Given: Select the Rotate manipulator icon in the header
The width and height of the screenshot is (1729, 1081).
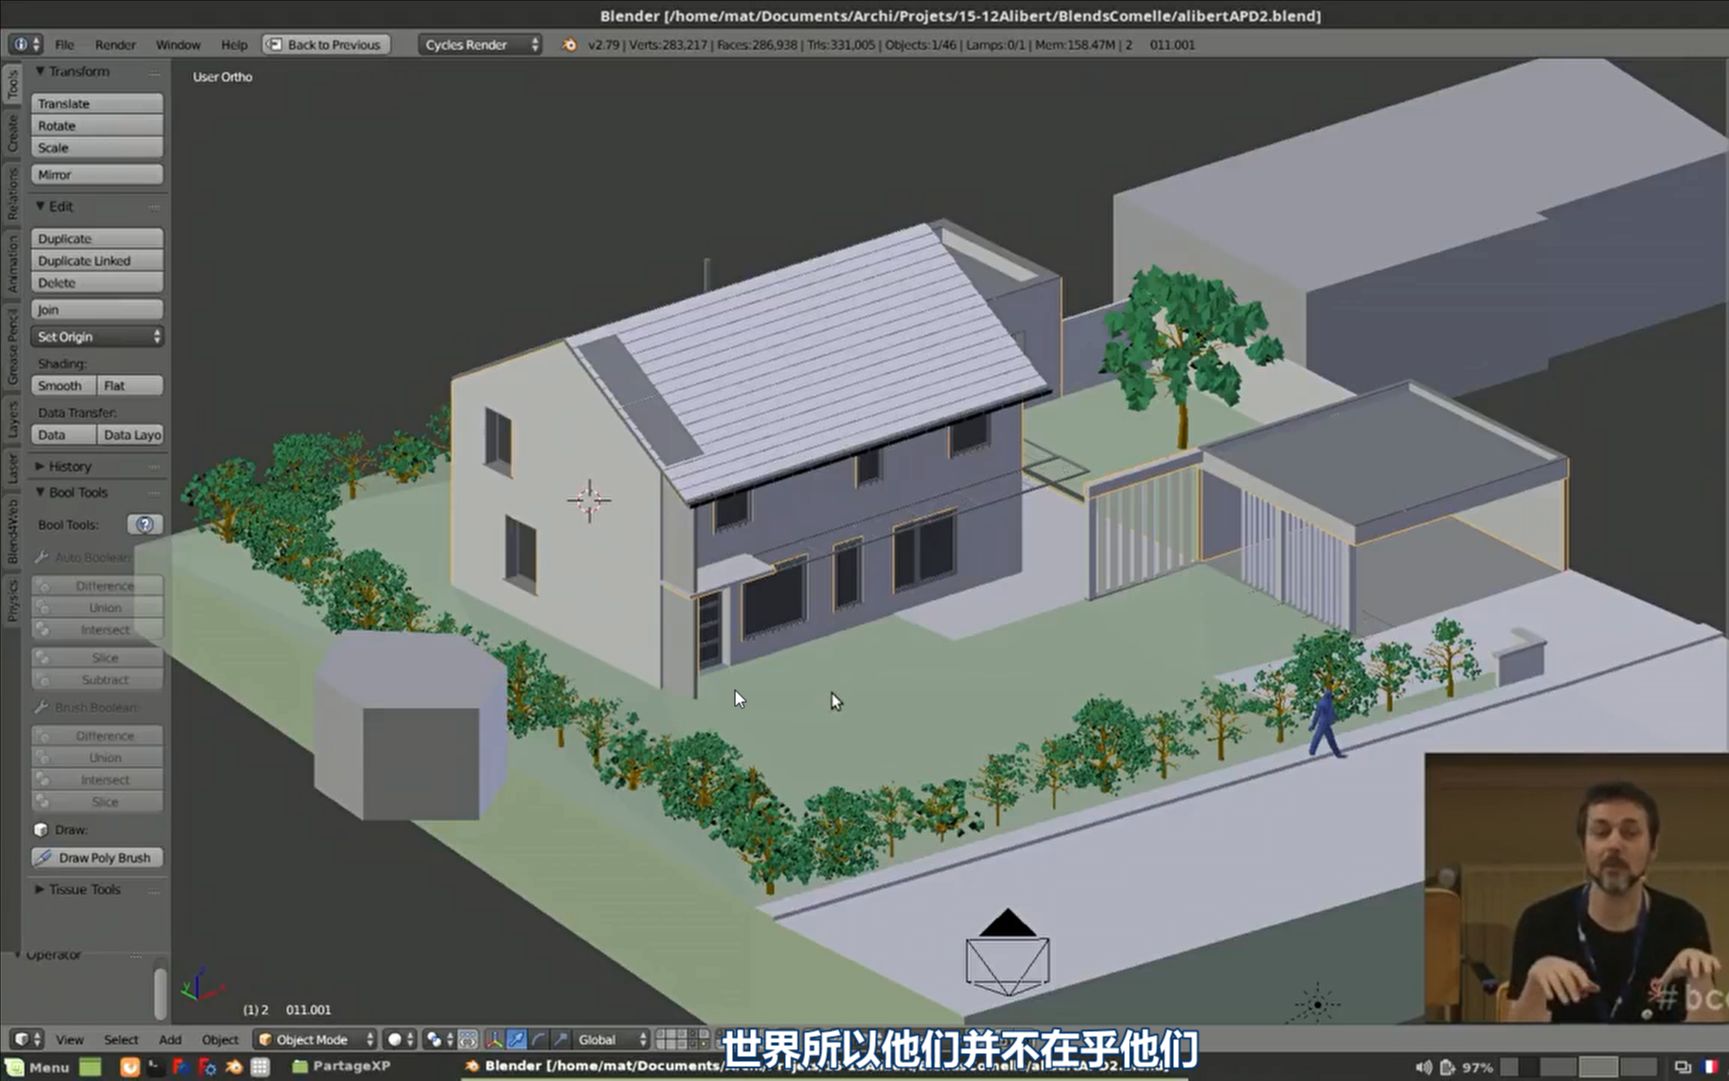Looking at the screenshot, I should (540, 1040).
